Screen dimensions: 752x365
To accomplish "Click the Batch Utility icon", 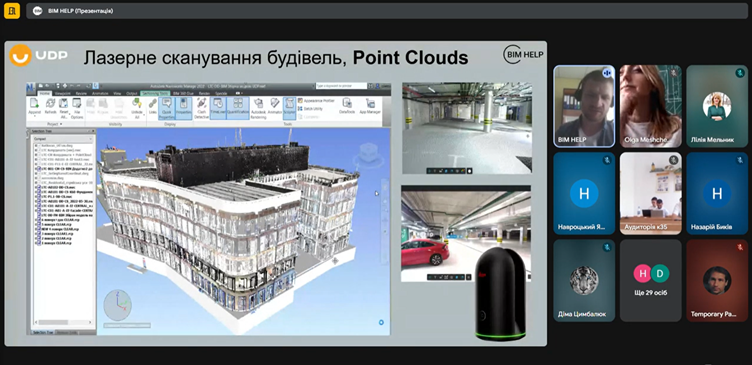I will tap(300, 108).
